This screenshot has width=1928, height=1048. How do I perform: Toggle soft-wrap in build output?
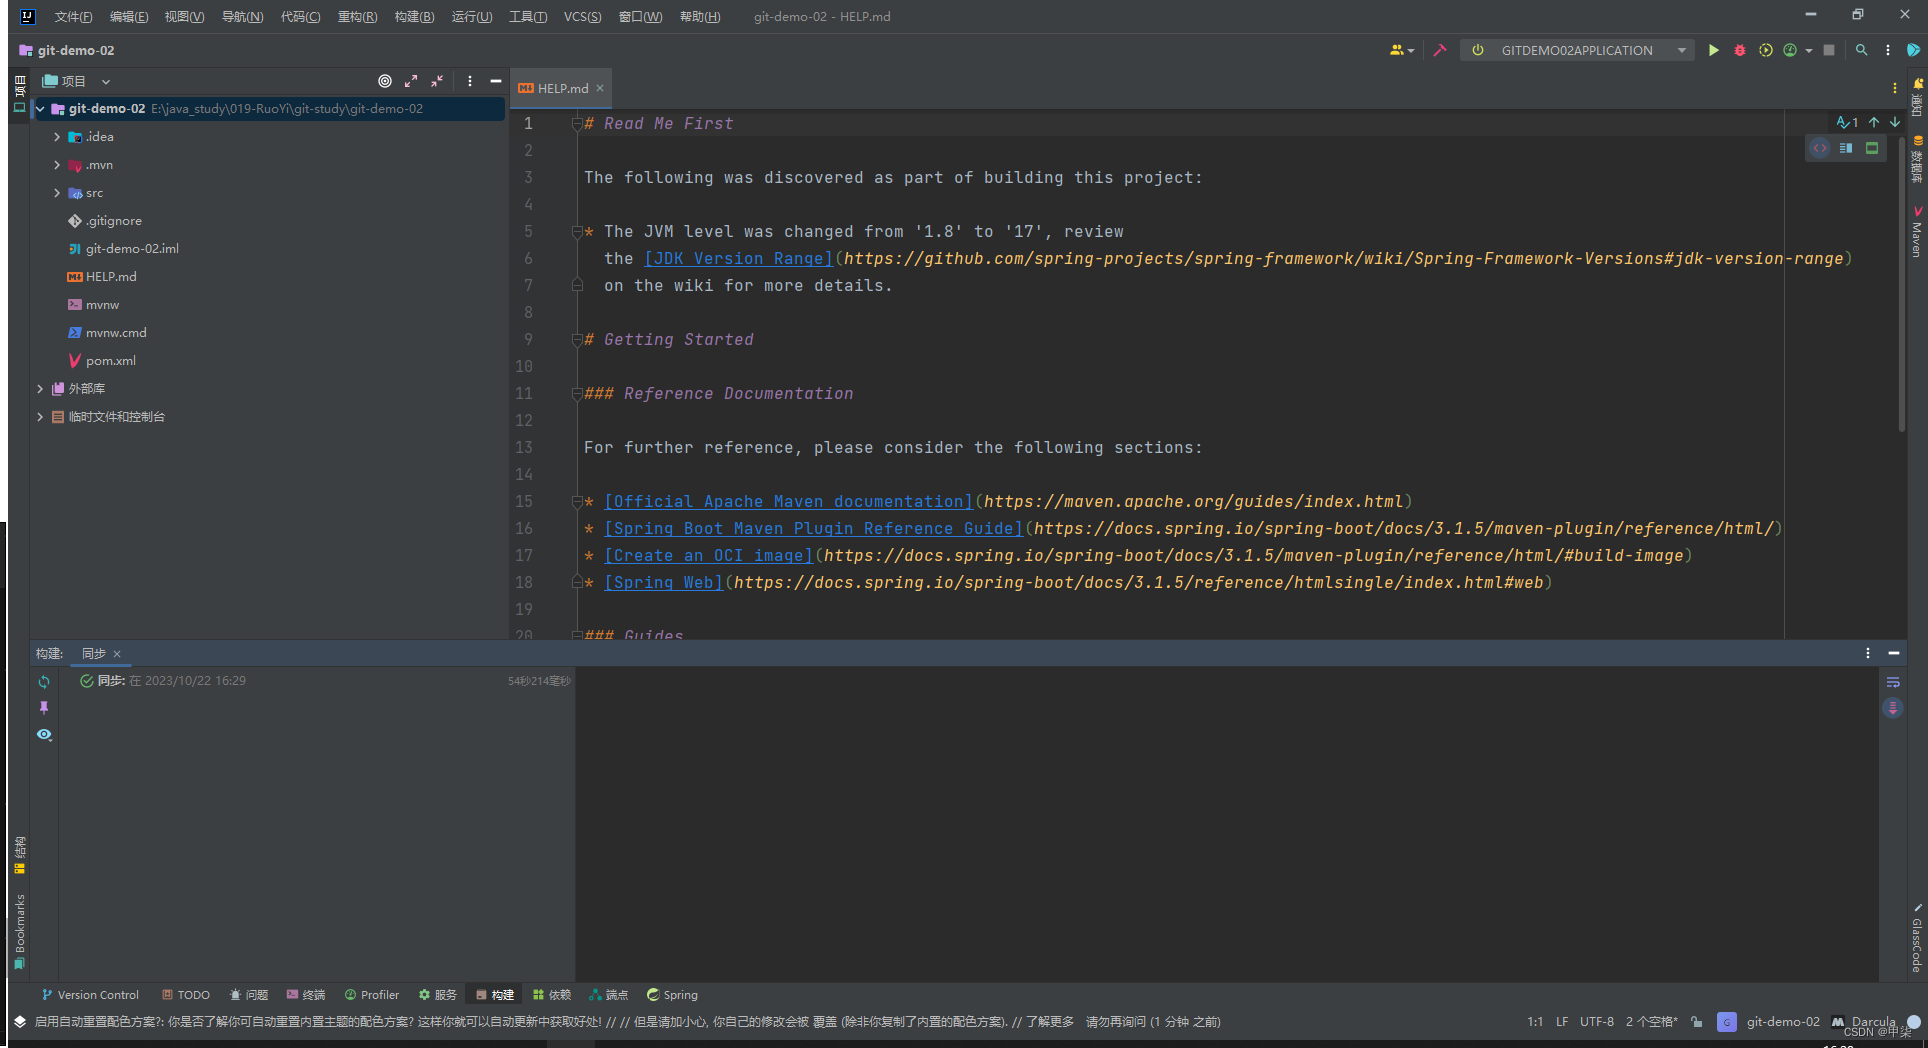point(1893,682)
